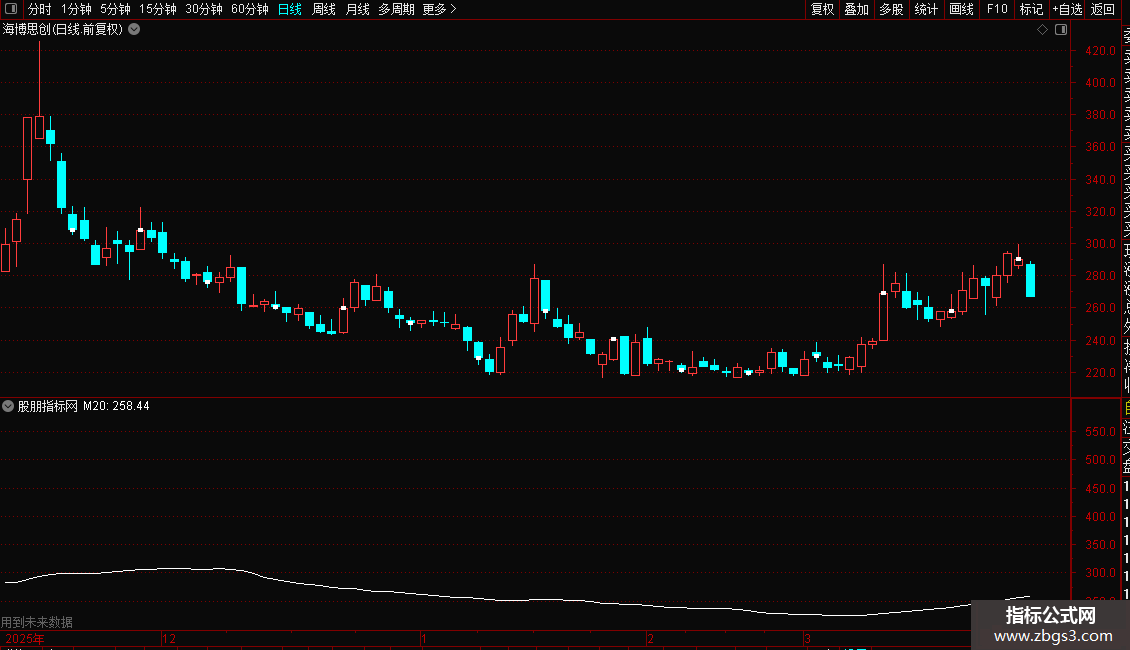
Task: Click 返回 to go back
Action: coord(1103,9)
